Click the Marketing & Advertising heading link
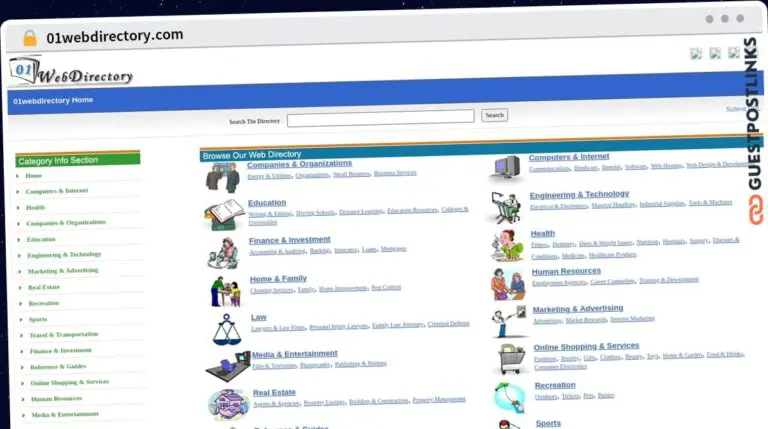 (577, 309)
